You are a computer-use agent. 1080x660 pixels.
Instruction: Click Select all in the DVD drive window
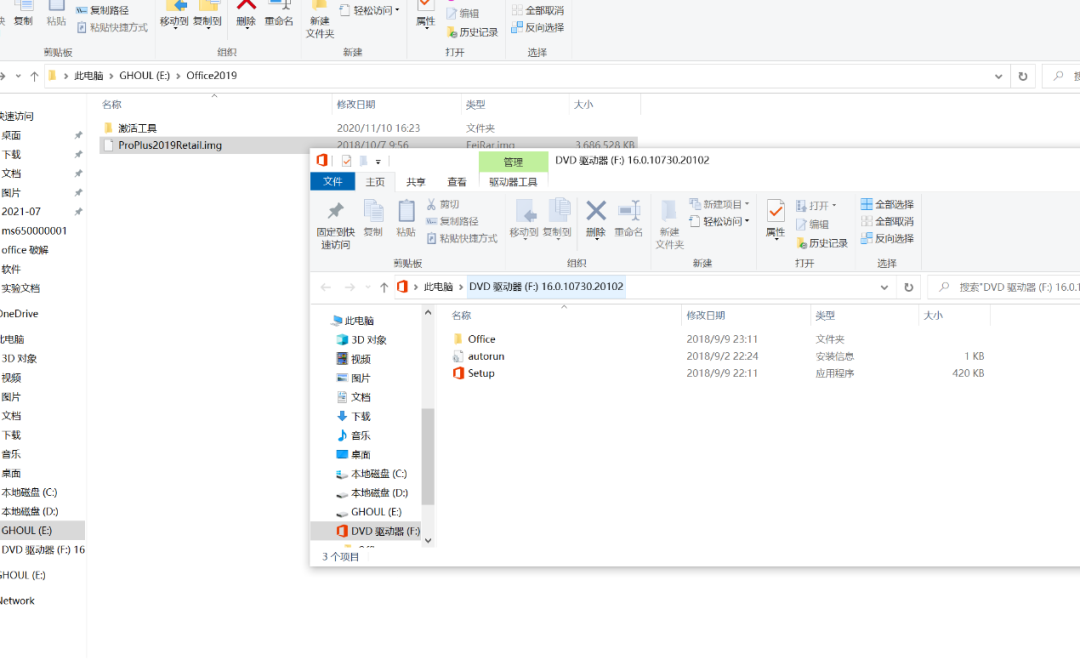tap(887, 205)
